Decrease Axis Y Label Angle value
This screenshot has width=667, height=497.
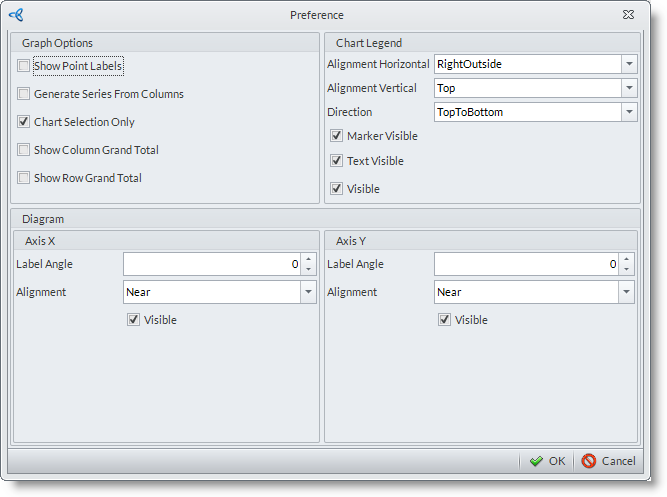click(626, 269)
